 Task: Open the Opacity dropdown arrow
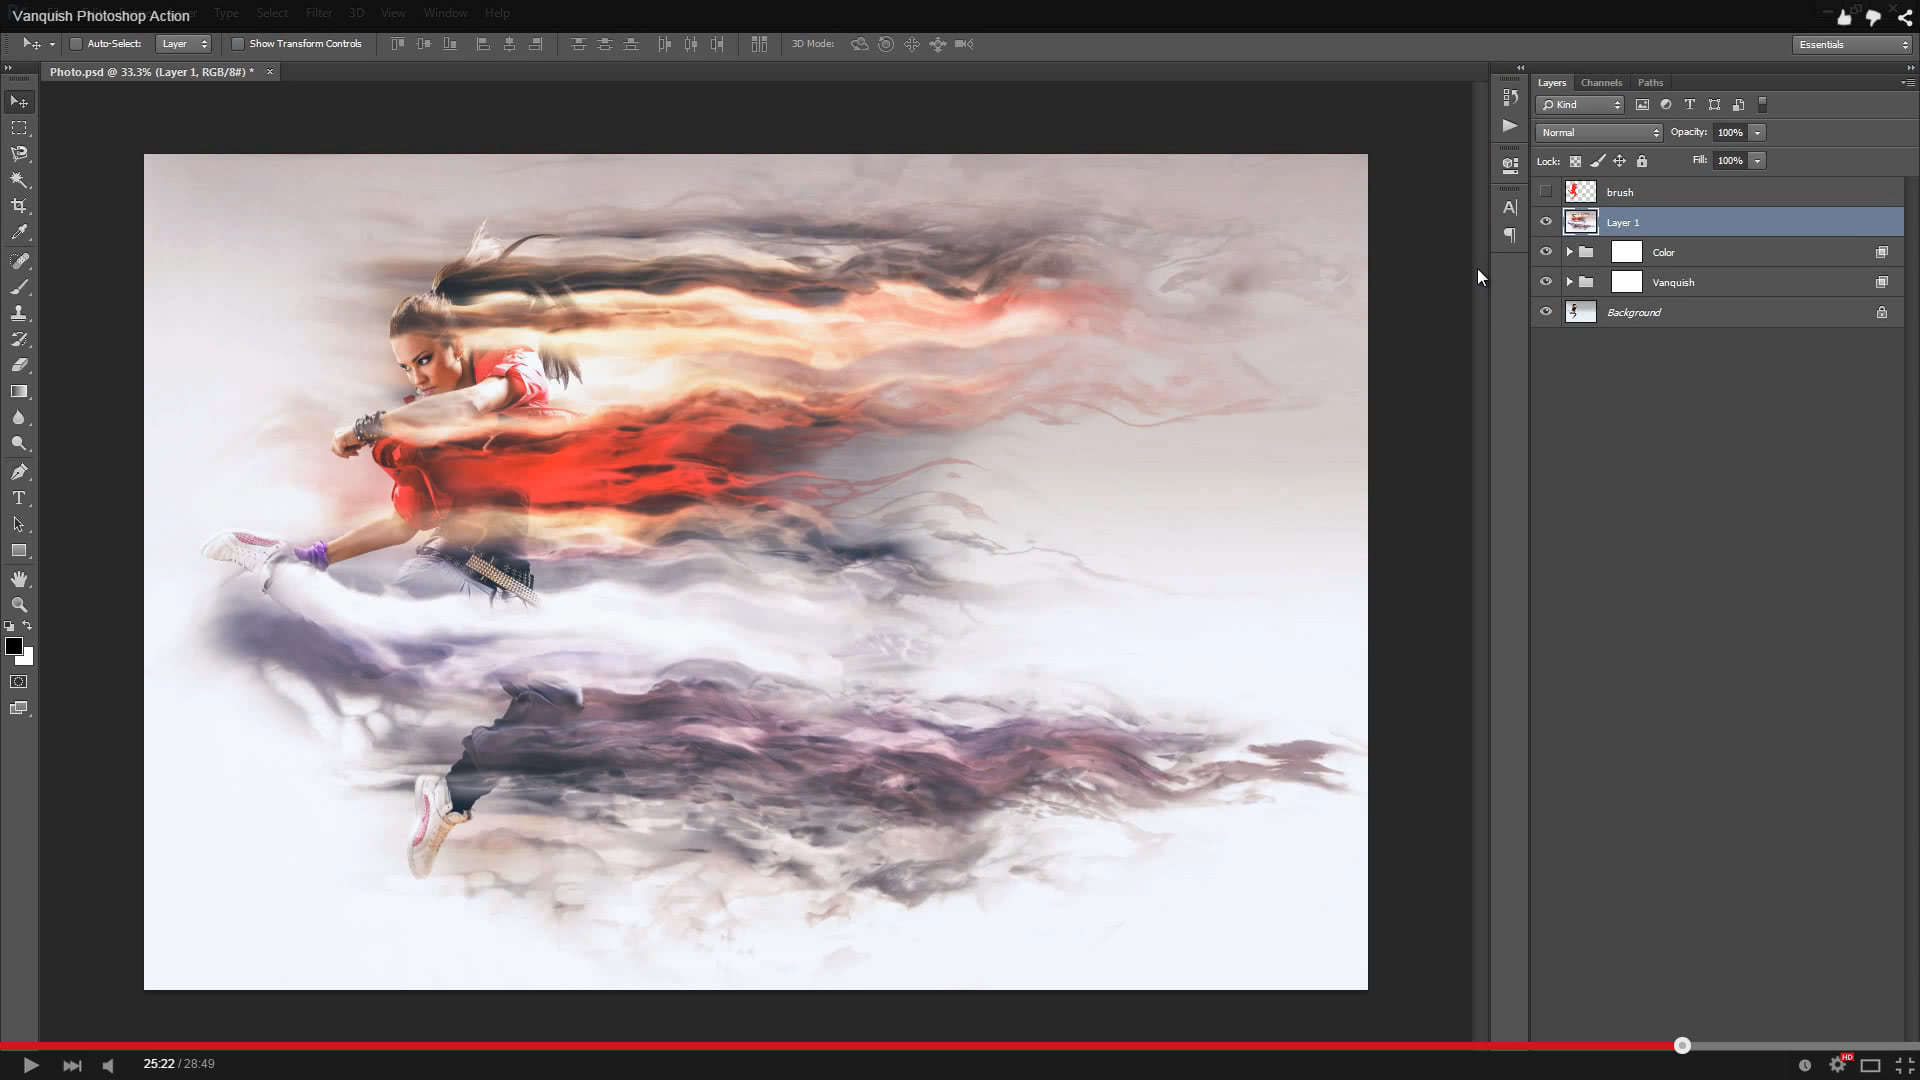point(1758,132)
